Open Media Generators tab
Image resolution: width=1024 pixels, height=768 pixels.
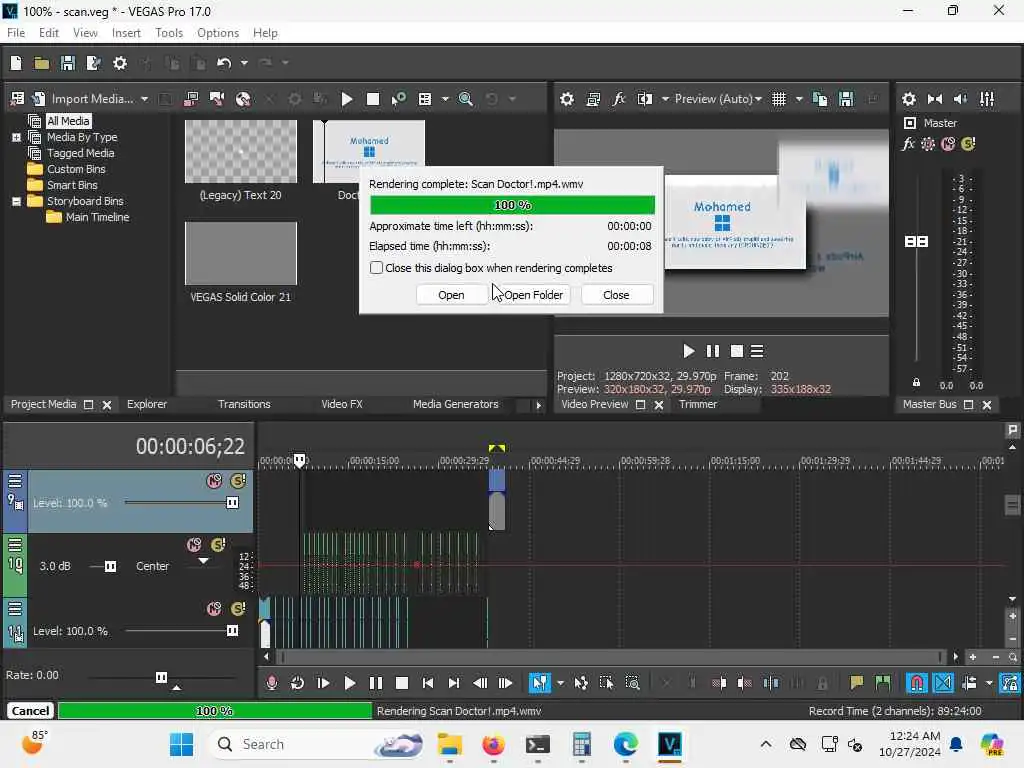(455, 404)
